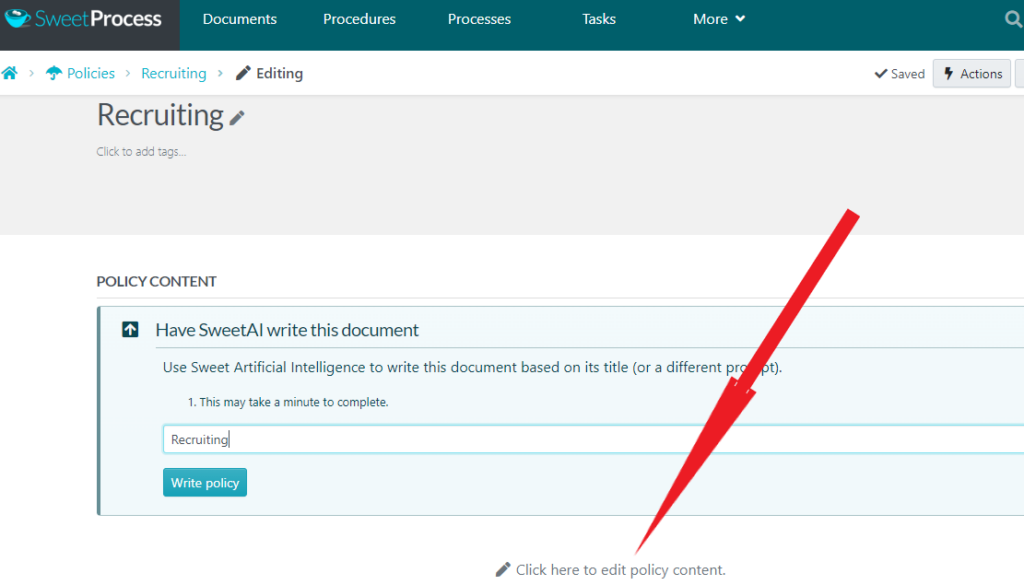Switch to the Processes section
Viewport: 1024px width, 585px height.
point(479,18)
